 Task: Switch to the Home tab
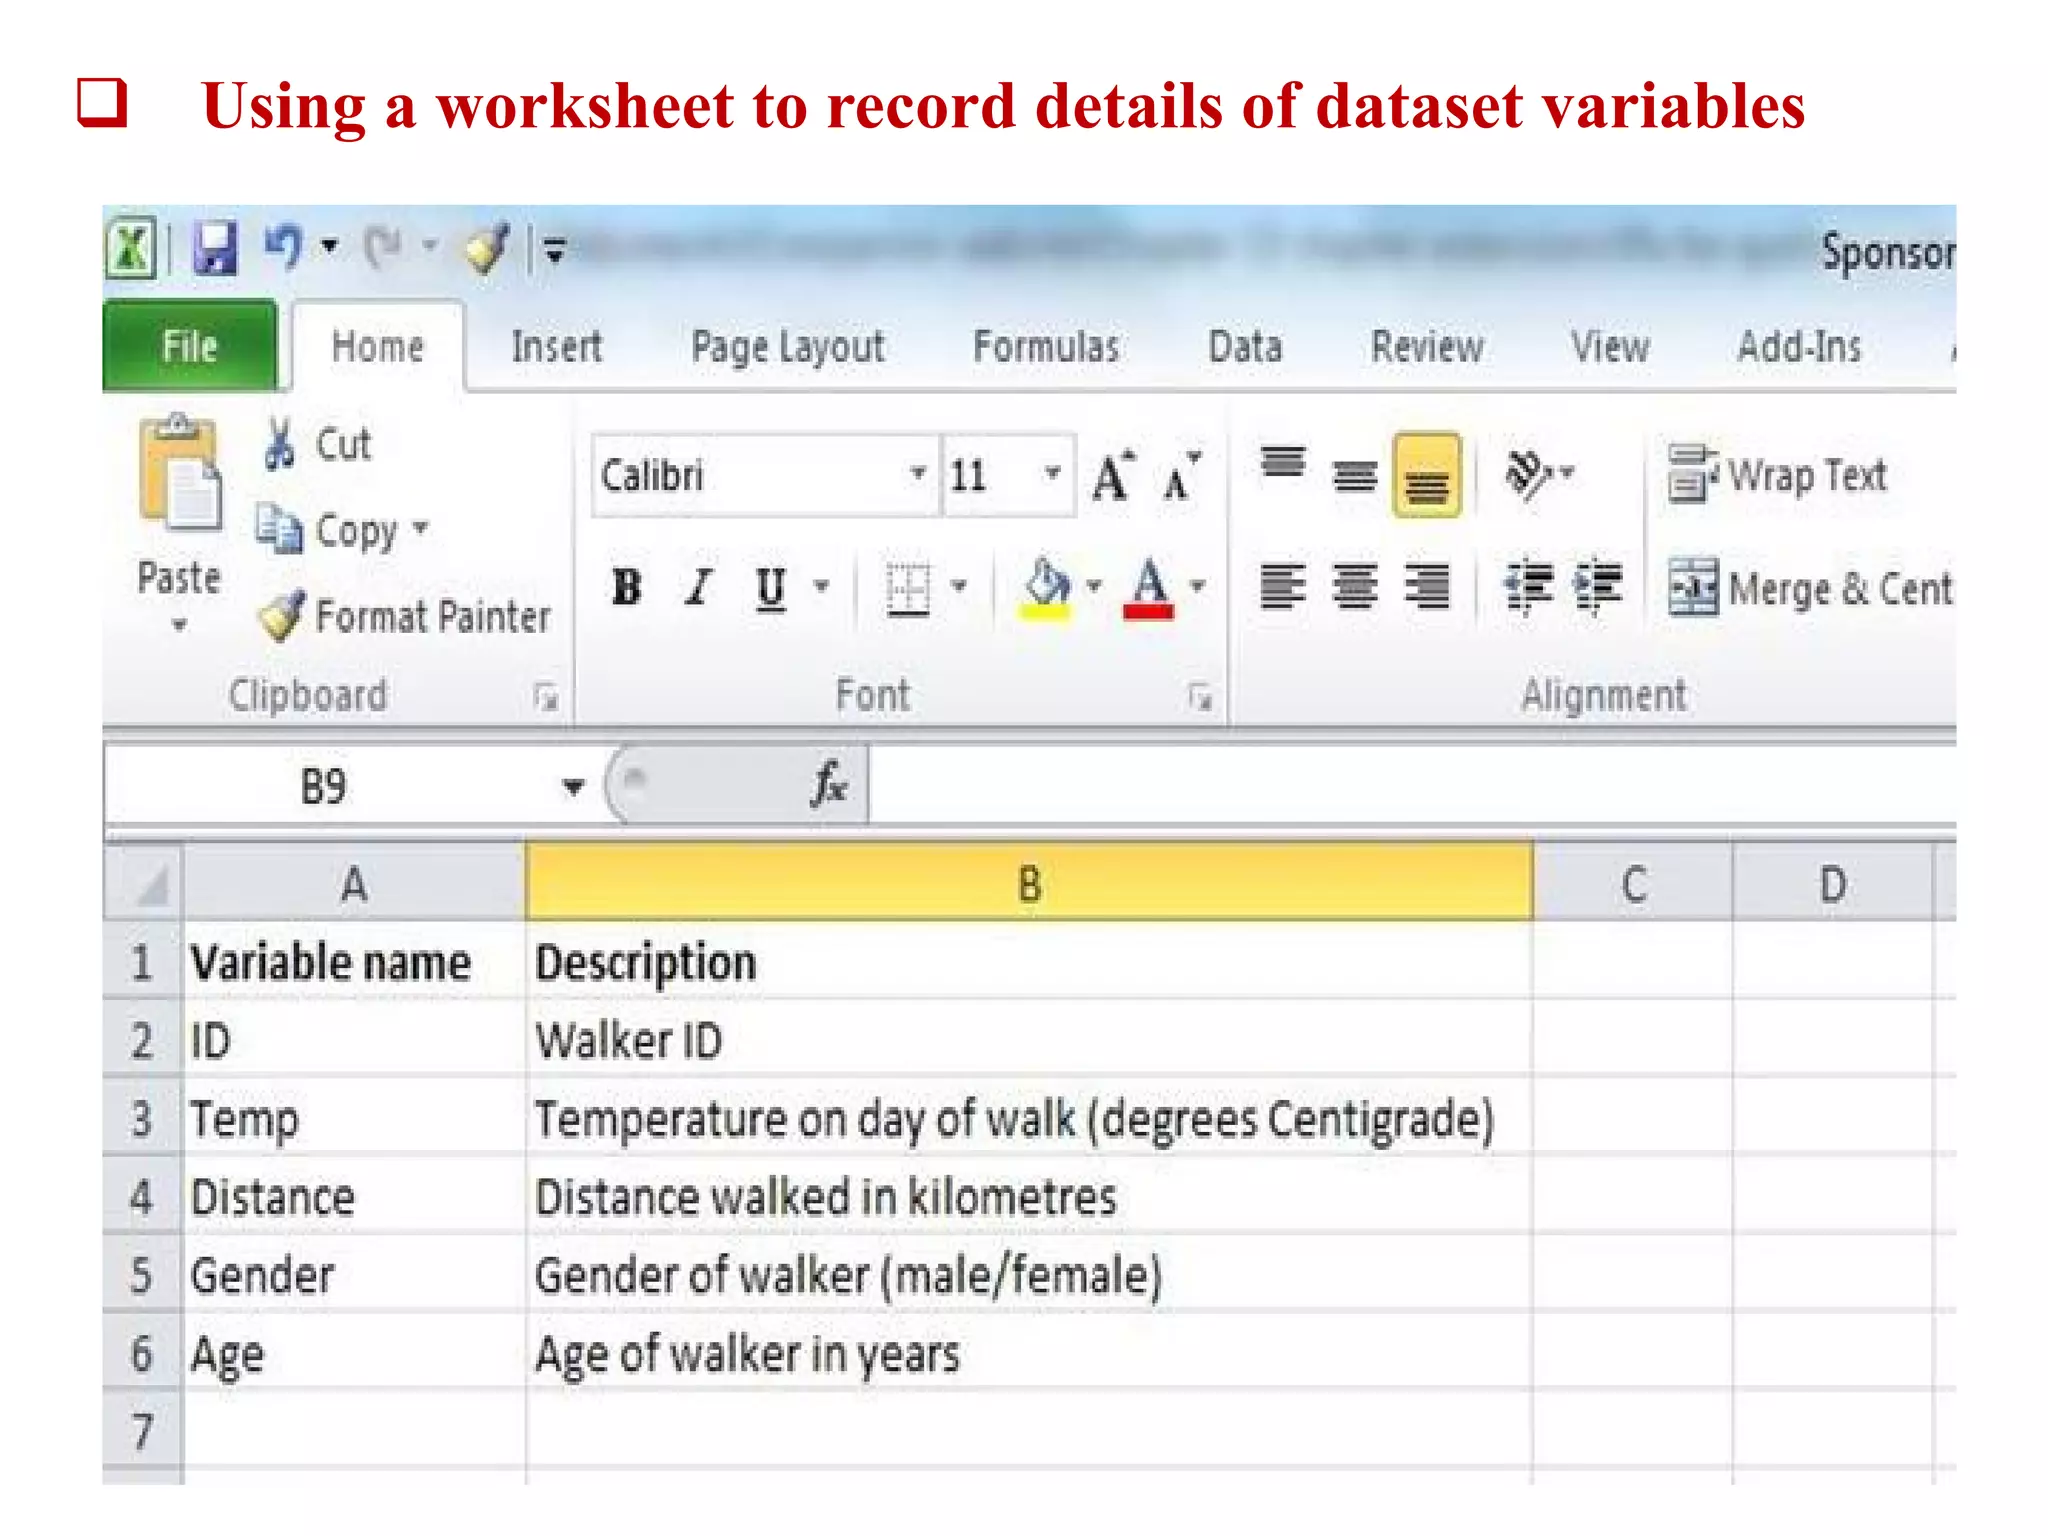pyautogui.click(x=378, y=347)
